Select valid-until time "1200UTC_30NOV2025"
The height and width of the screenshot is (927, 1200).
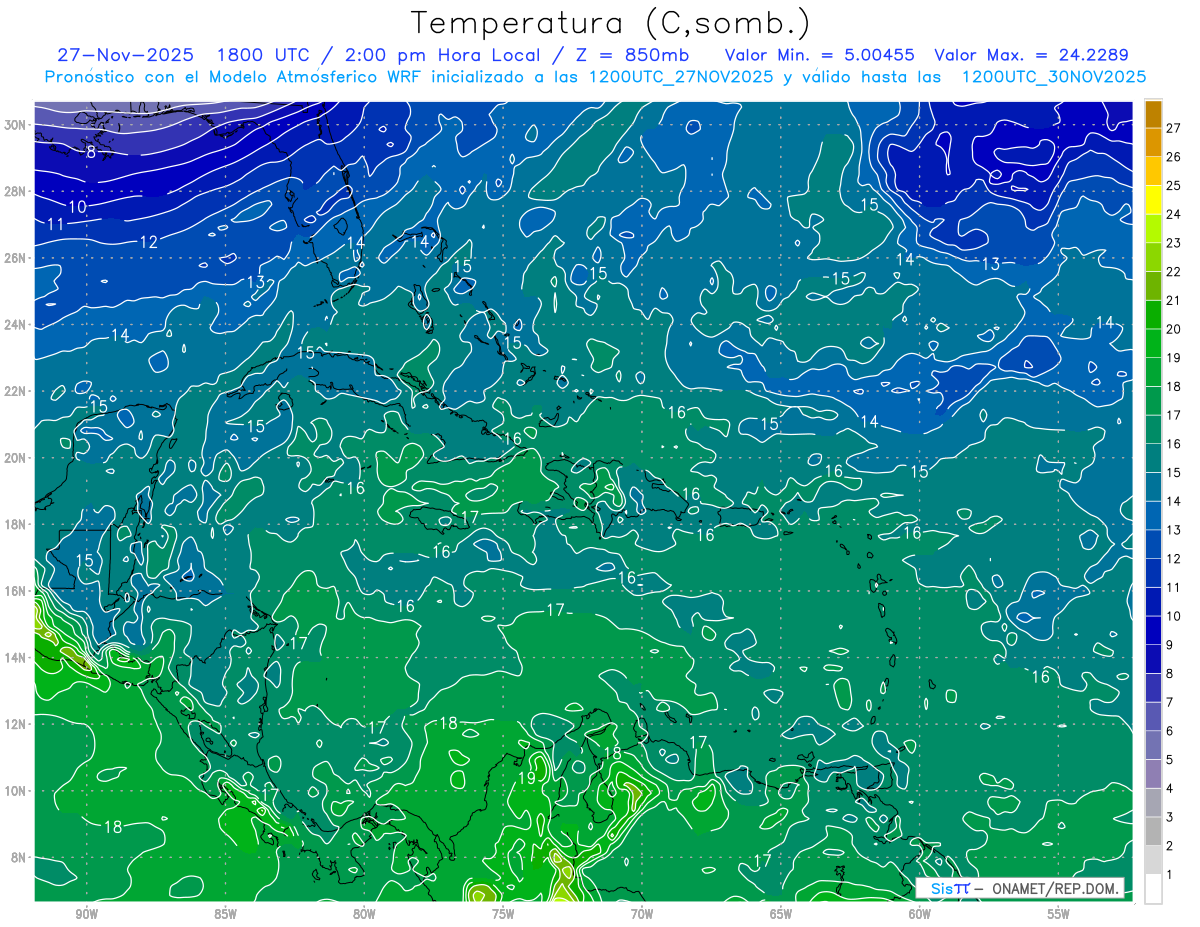[1054, 77]
